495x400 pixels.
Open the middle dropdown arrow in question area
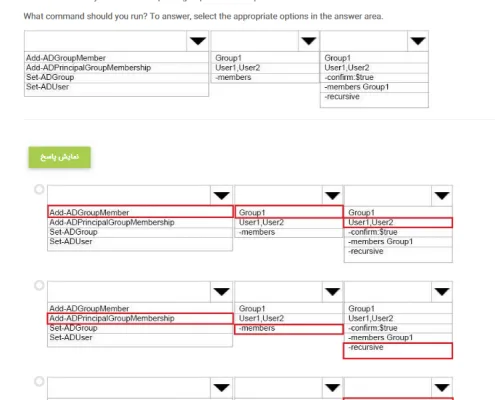(309, 41)
